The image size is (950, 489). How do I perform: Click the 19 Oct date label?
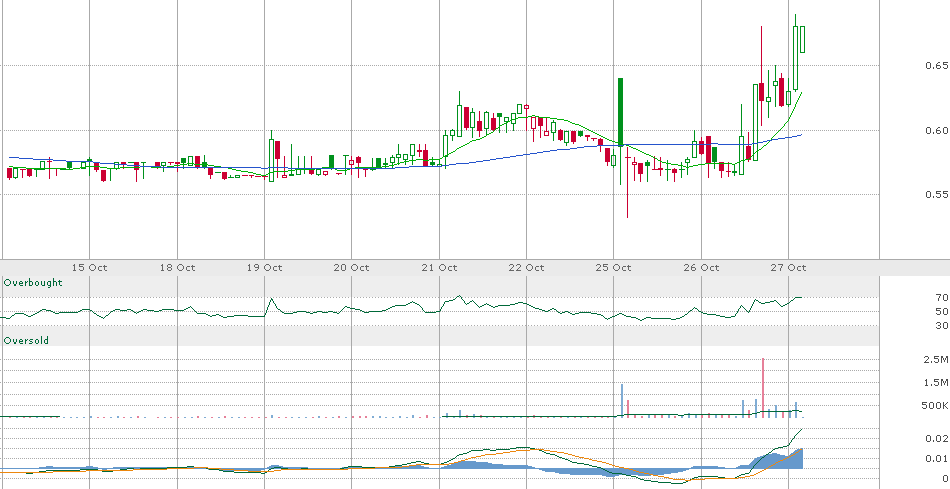(265, 268)
